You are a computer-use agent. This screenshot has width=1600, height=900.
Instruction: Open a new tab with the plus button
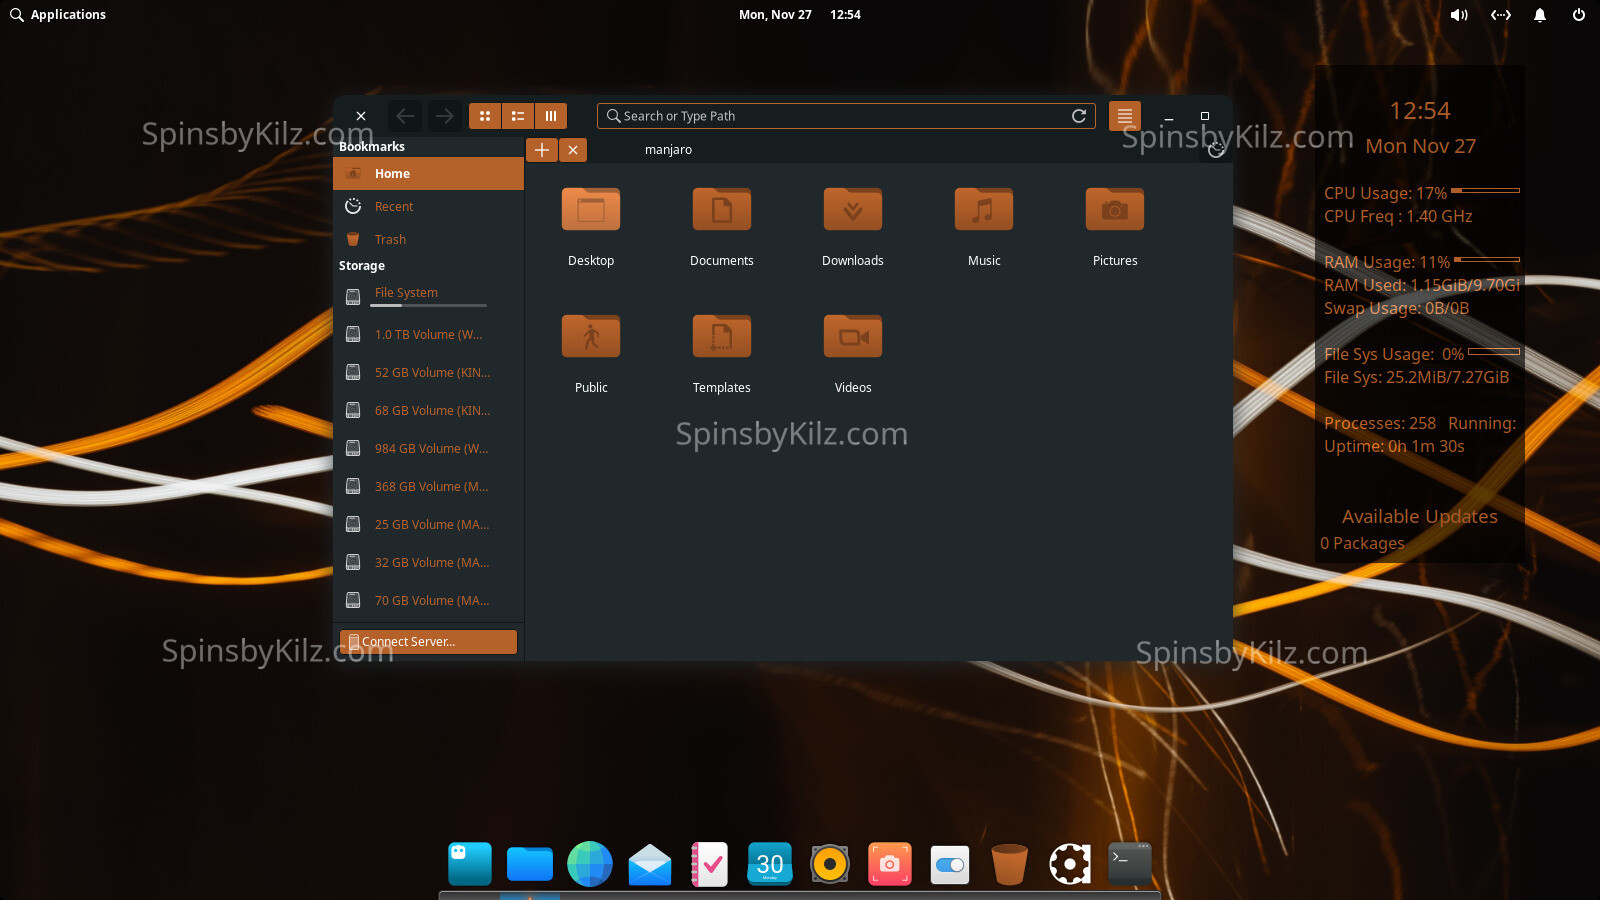[541, 149]
